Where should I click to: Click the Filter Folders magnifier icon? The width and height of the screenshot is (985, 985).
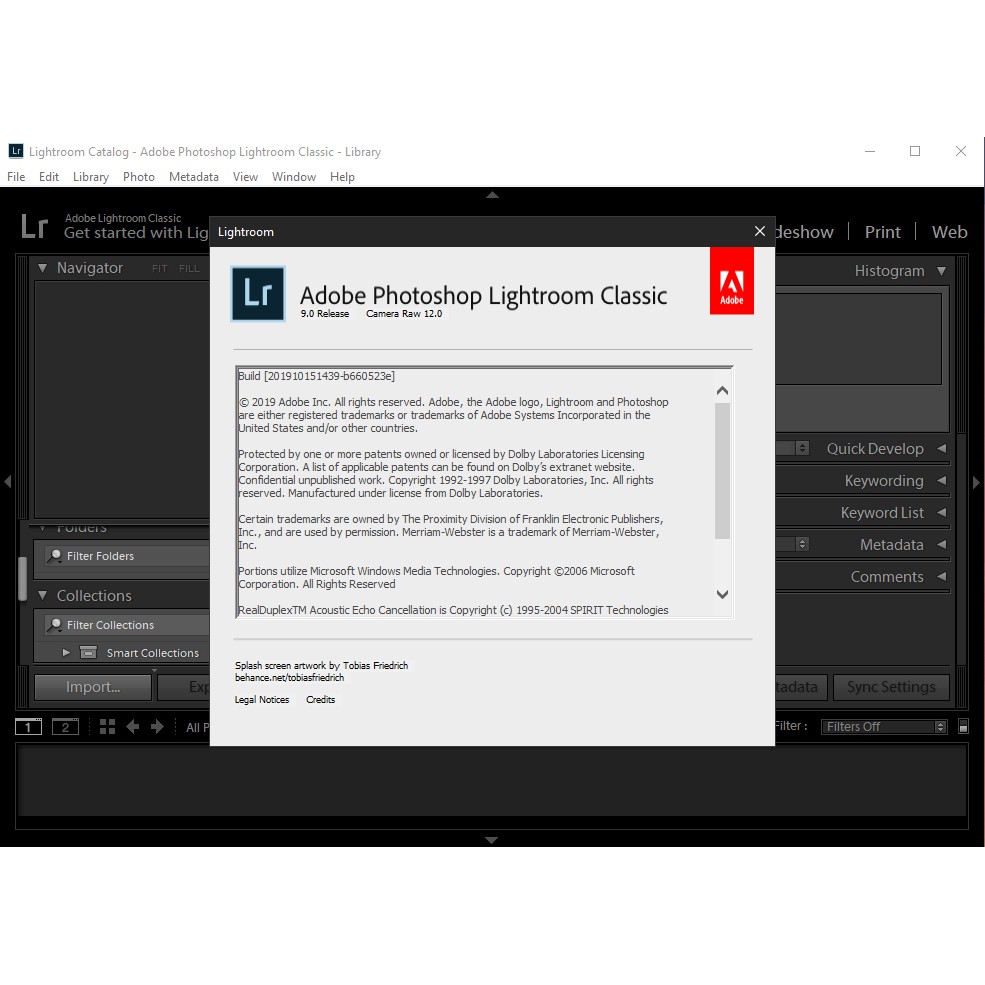55,556
